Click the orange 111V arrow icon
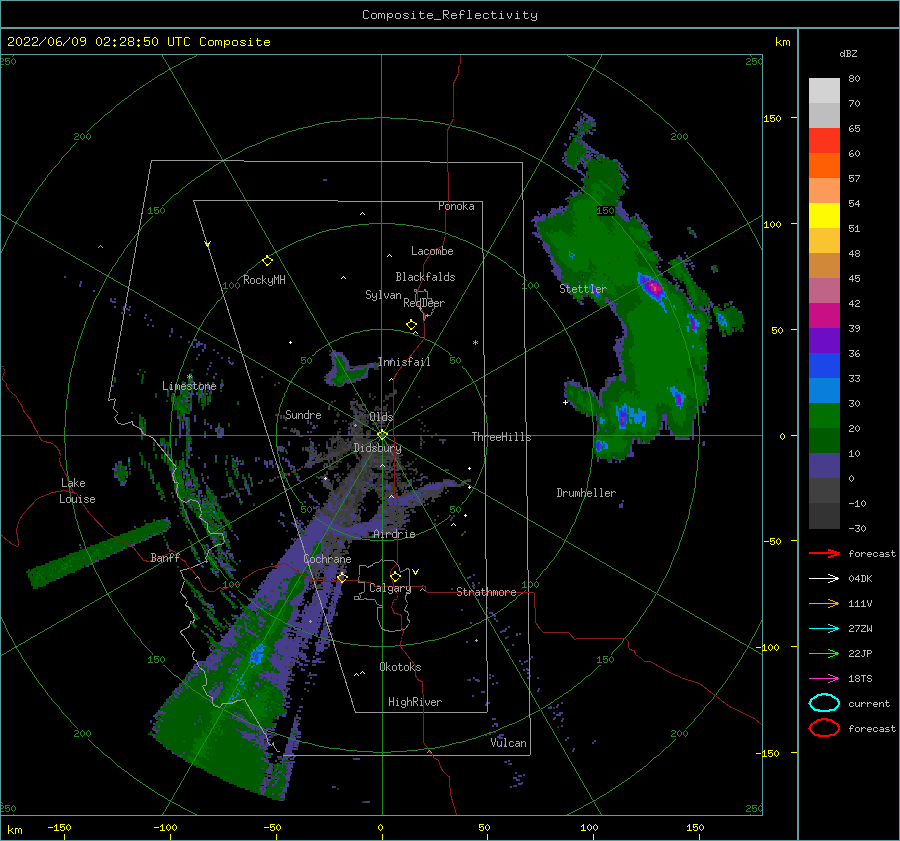The width and height of the screenshot is (900, 841). click(x=824, y=603)
